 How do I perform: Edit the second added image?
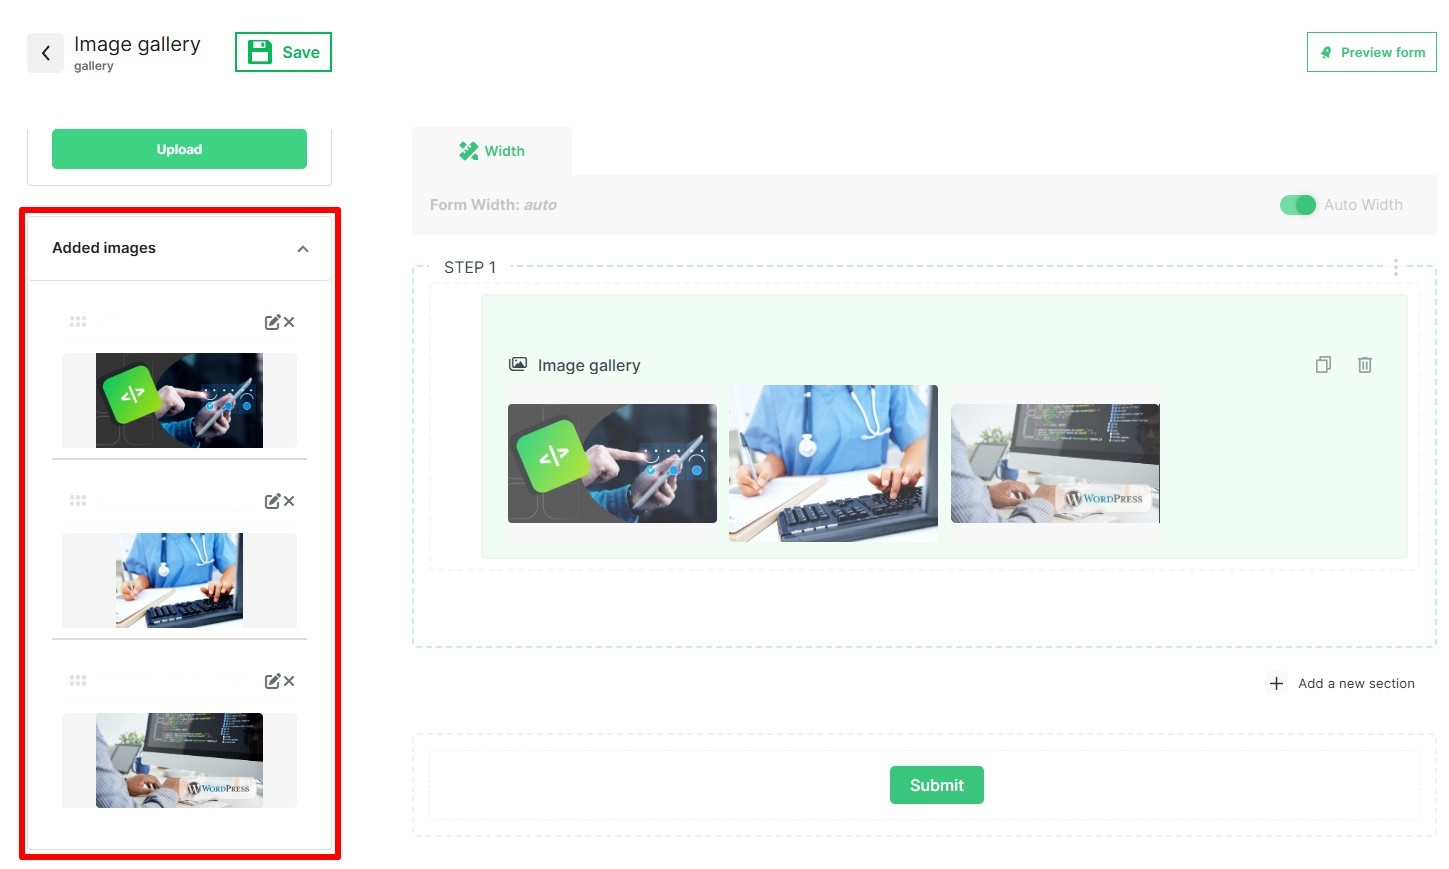pos(272,501)
